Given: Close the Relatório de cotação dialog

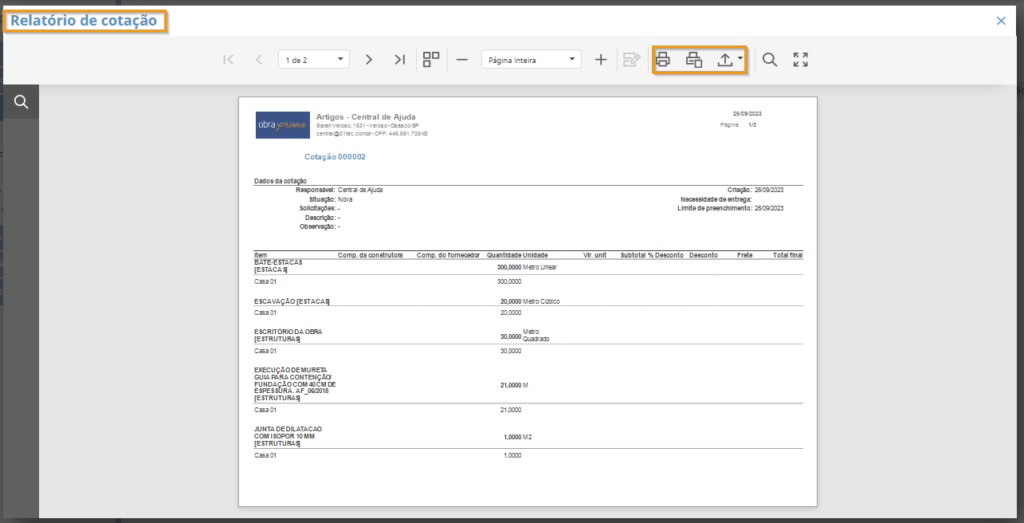Looking at the screenshot, I should coord(1001,21).
